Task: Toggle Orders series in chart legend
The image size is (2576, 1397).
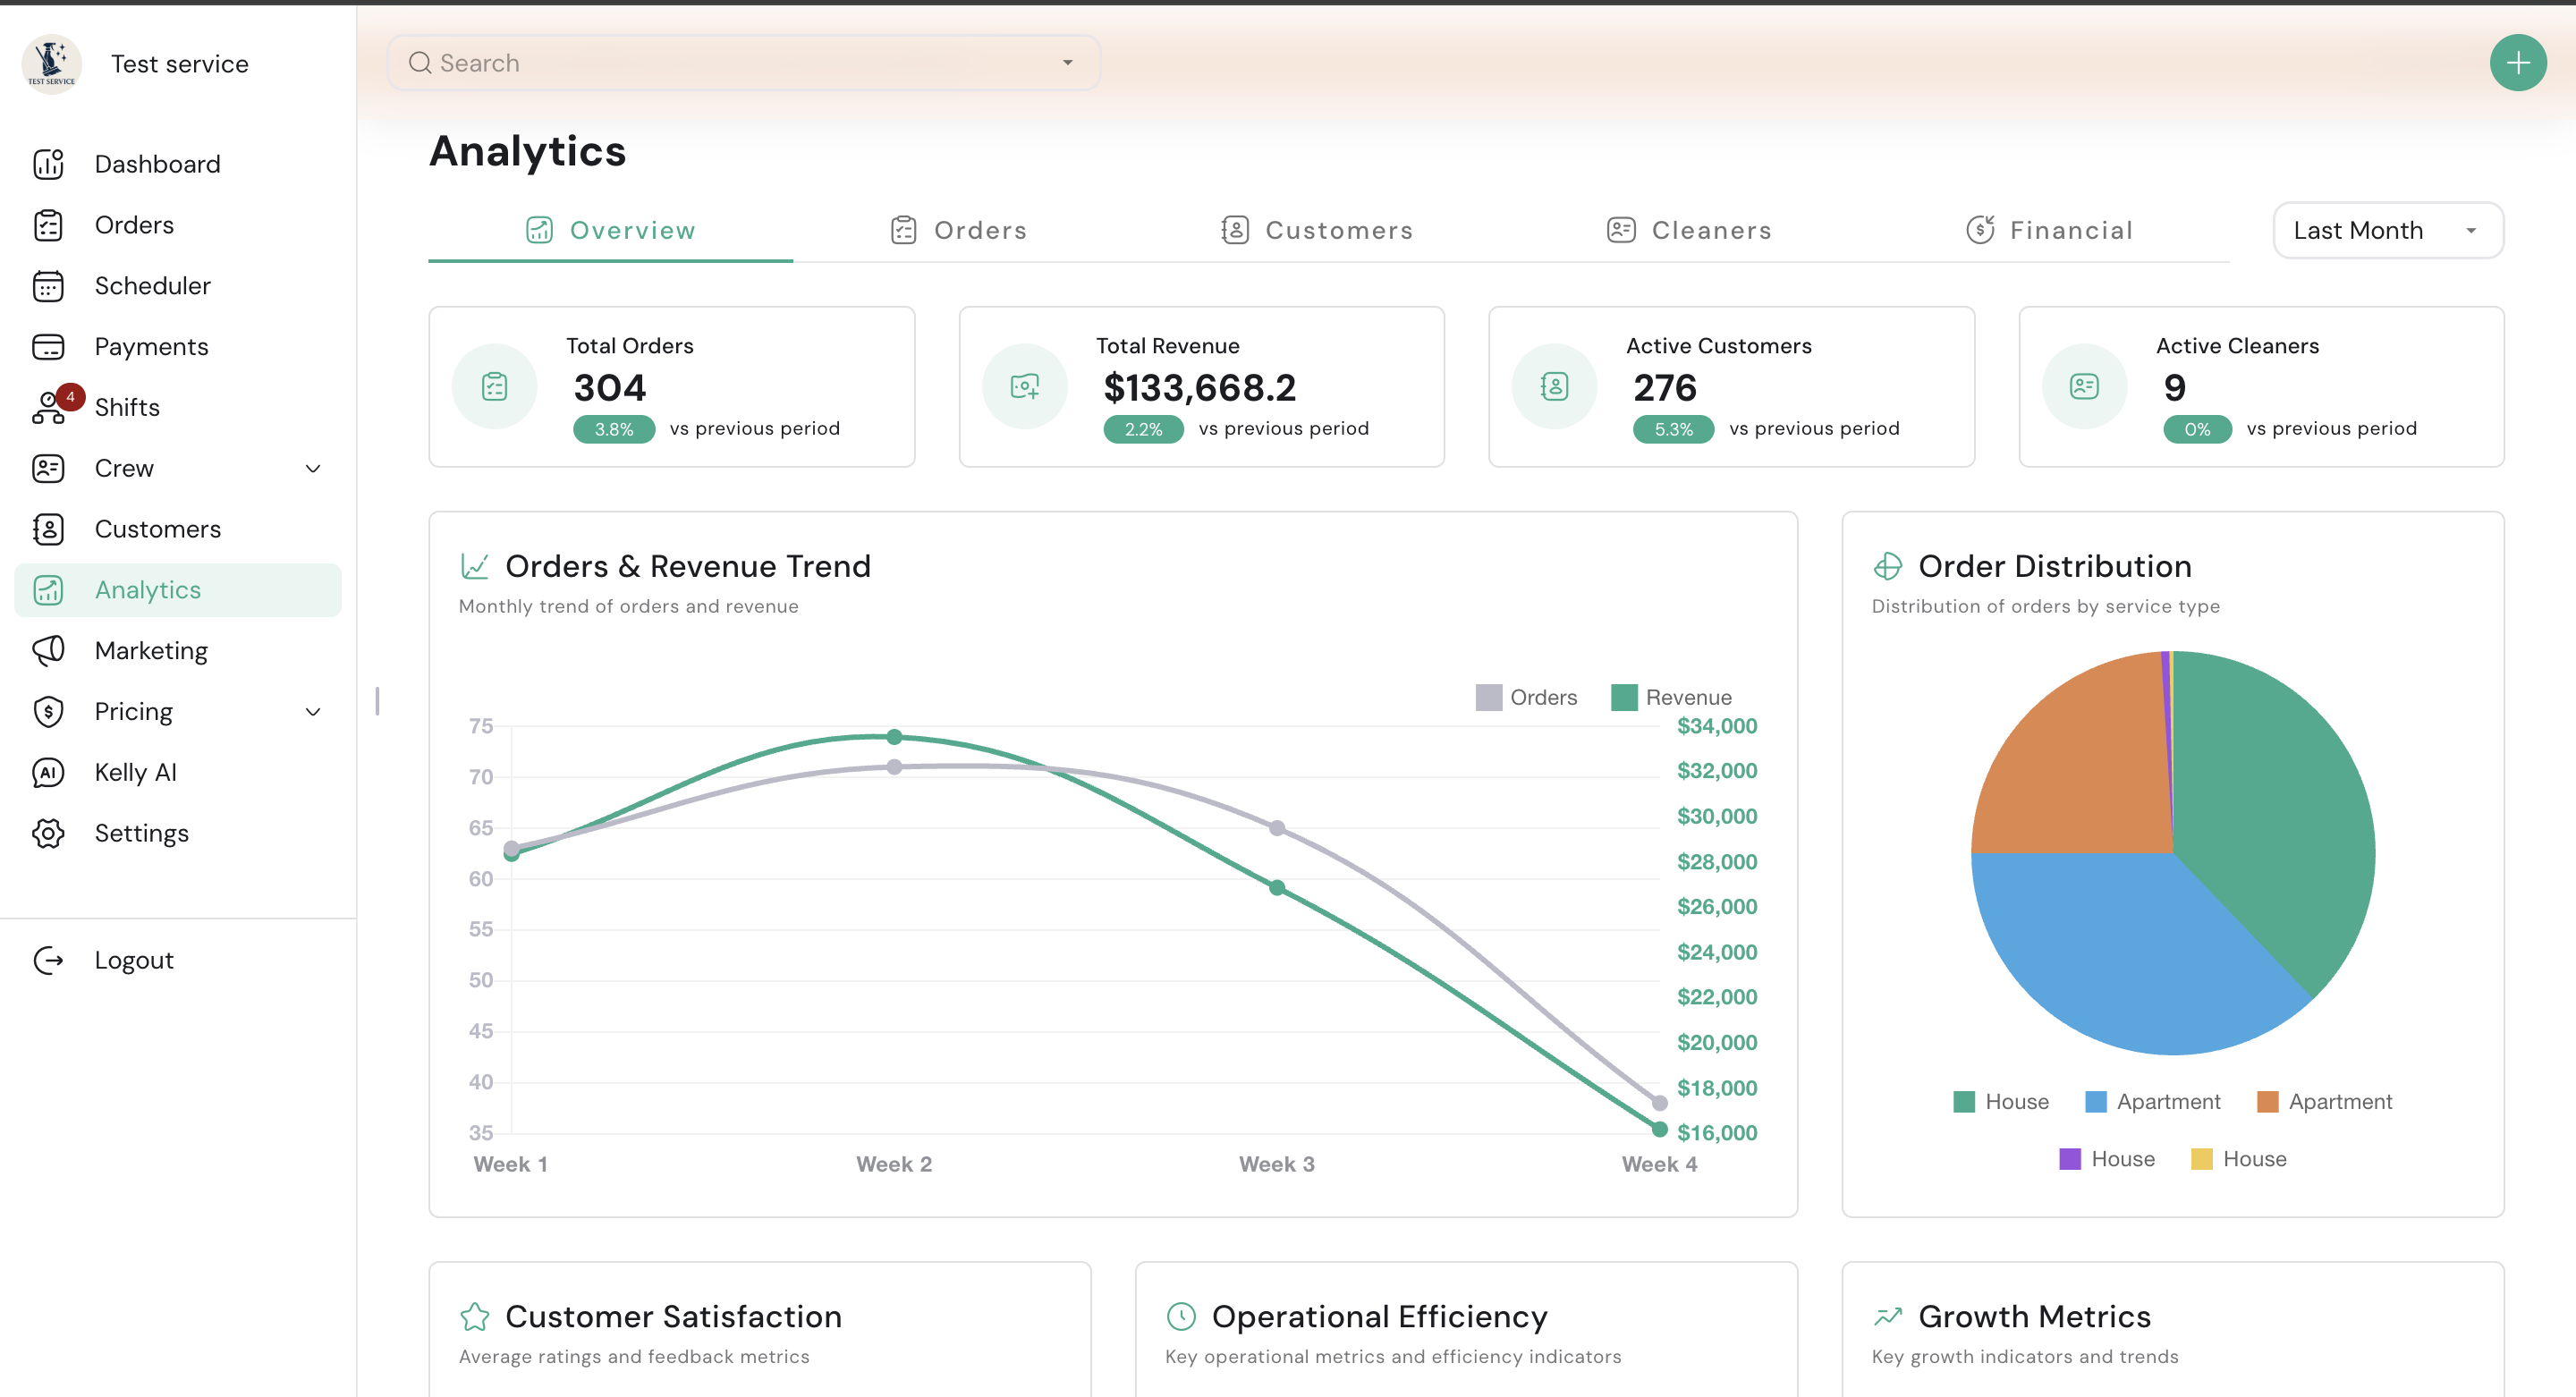Action: pyautogui.click(x=1526, y=697)
